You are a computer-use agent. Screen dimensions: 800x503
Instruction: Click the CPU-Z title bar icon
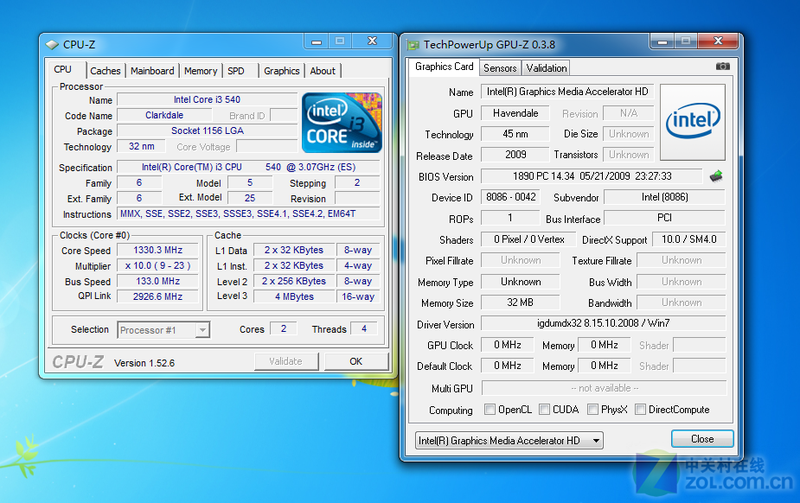tap(52, 45)
